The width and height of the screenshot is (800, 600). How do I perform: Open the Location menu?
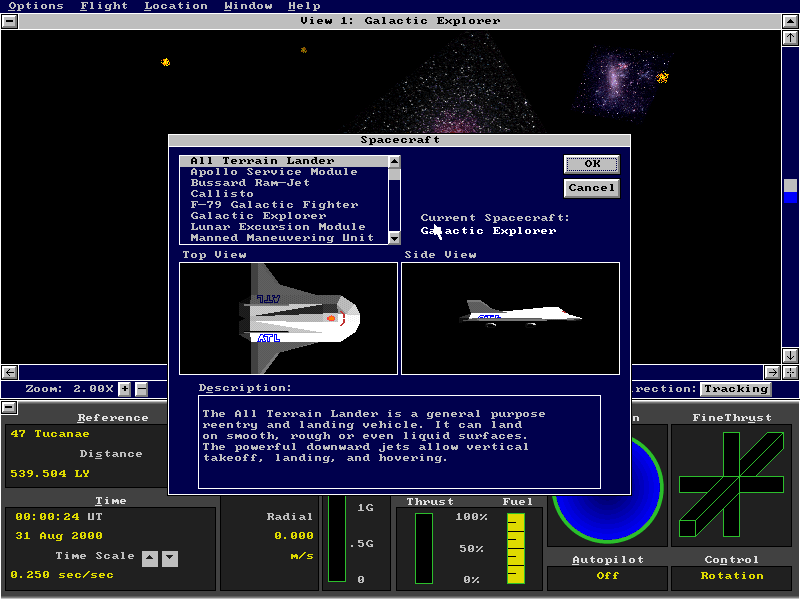tap(176, 5)
